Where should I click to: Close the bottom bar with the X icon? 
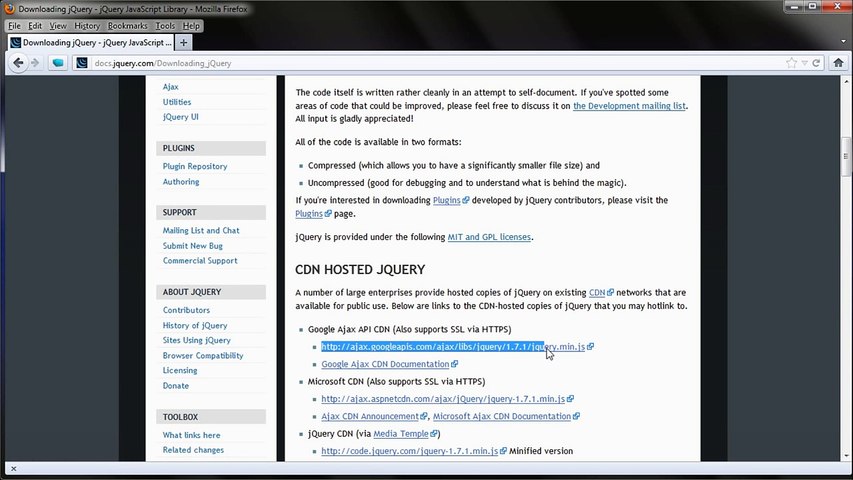(14, 468)
